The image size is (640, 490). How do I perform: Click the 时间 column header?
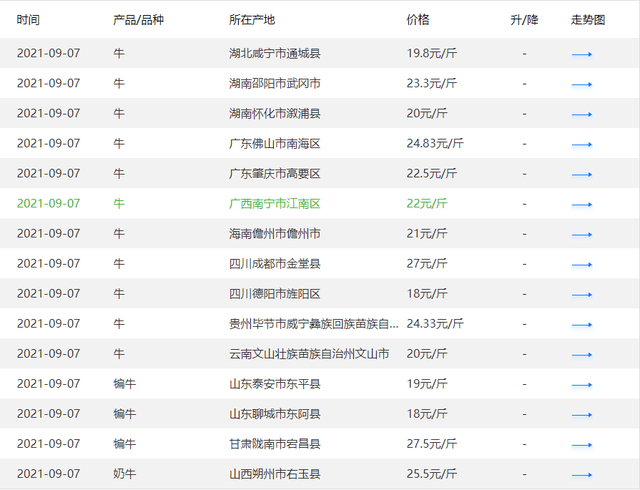(x=29, y=20)
